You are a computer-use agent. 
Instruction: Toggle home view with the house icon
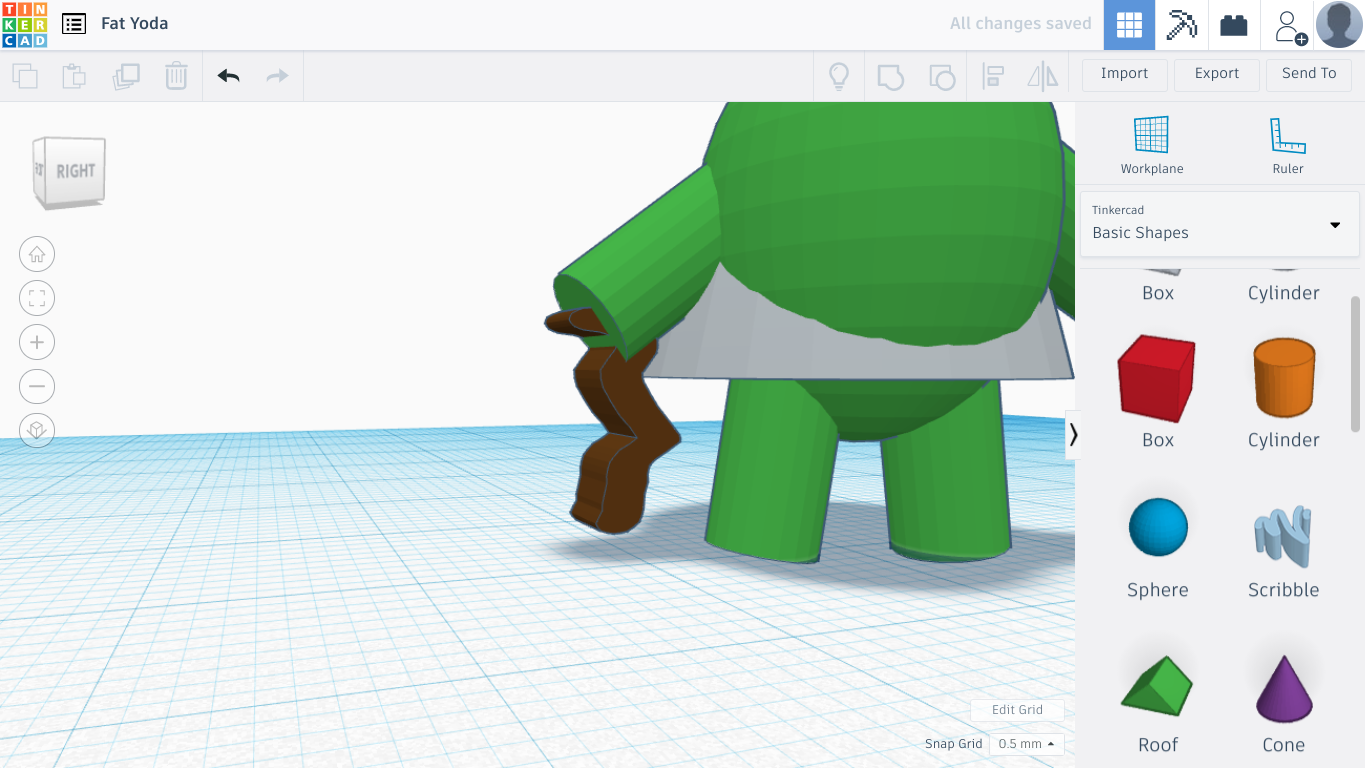37,253
